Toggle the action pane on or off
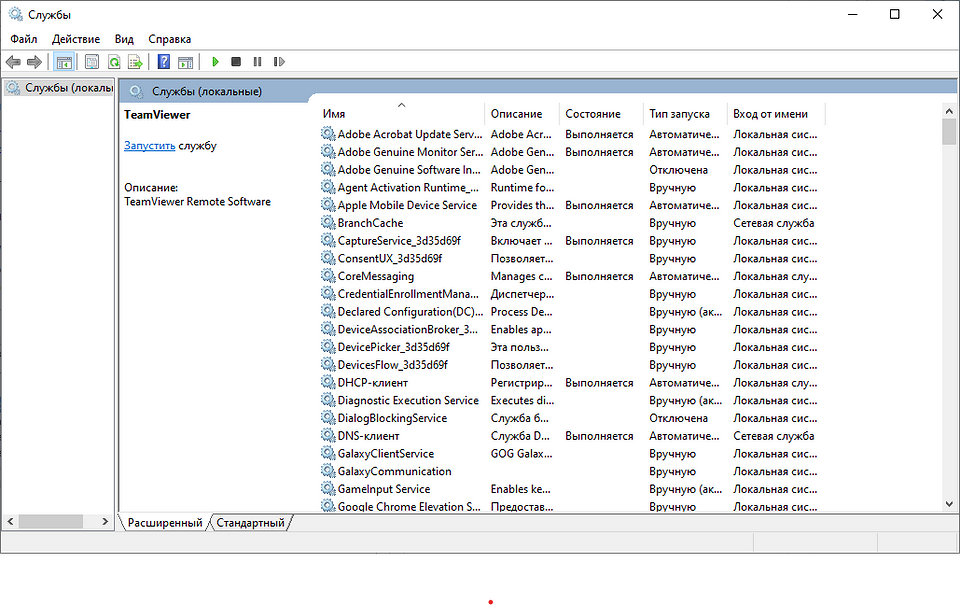Screen dimensions: 960x605 tap(186, 61)
